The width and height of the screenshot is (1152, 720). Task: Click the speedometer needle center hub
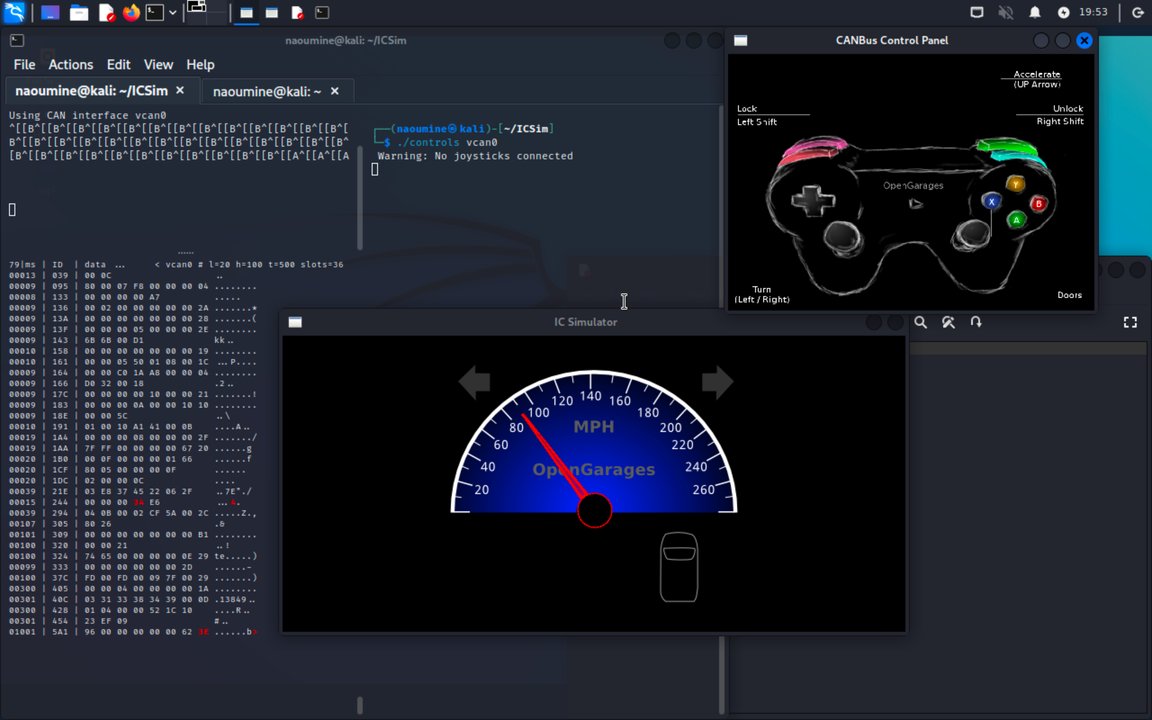pyautogui.click(x=594, y=511)
